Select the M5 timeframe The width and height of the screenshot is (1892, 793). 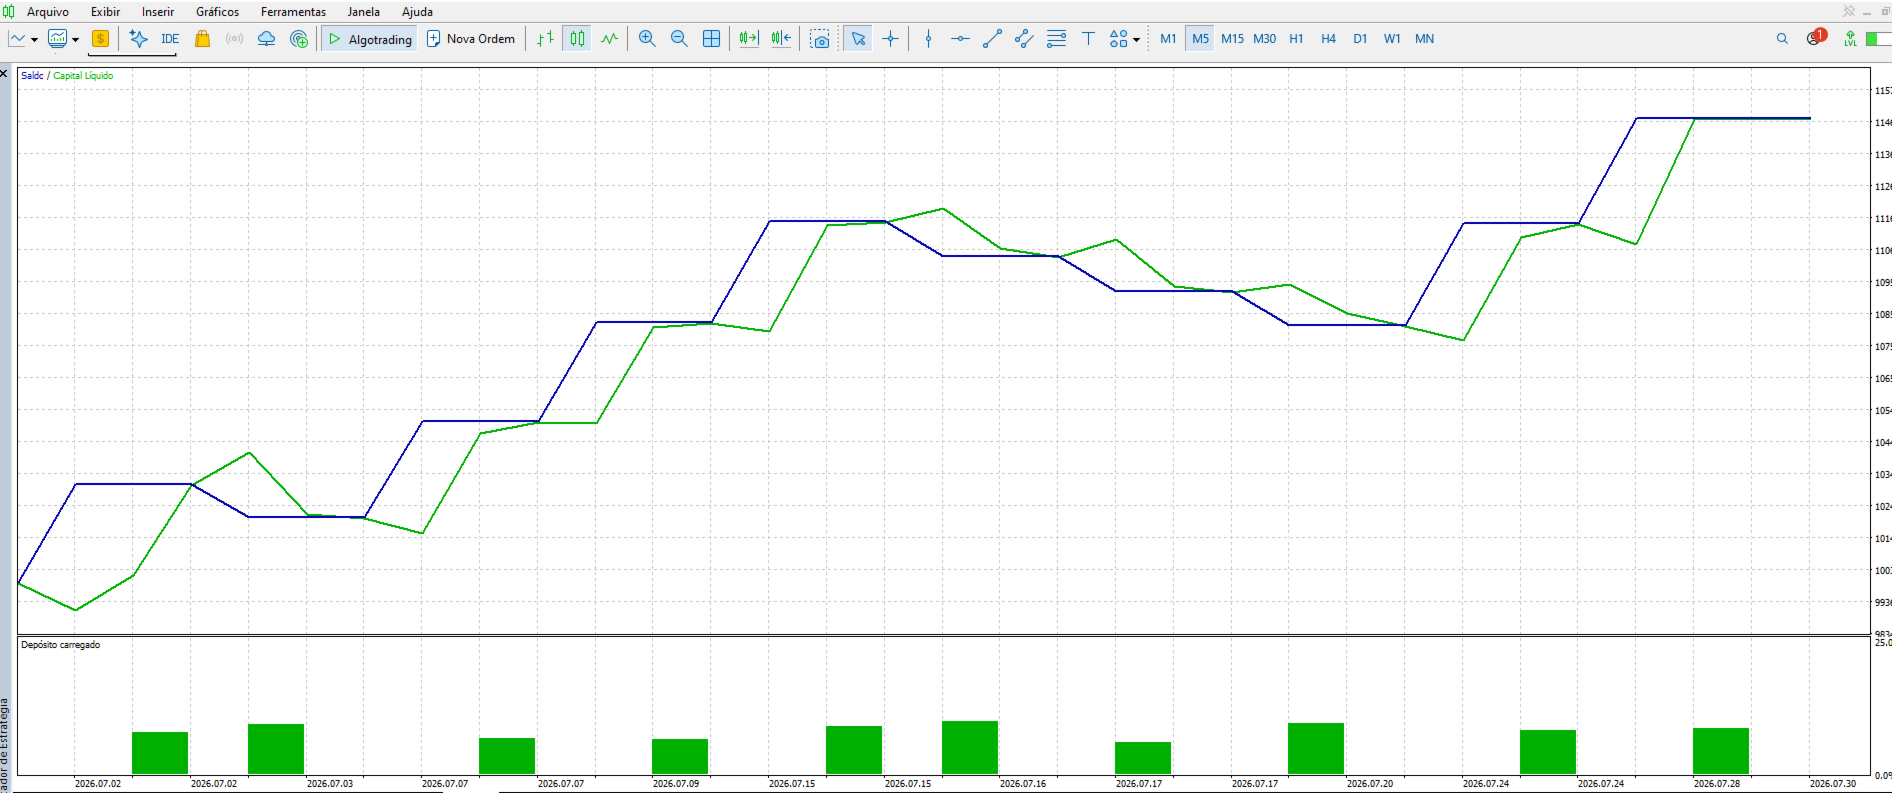(1200, 39)
